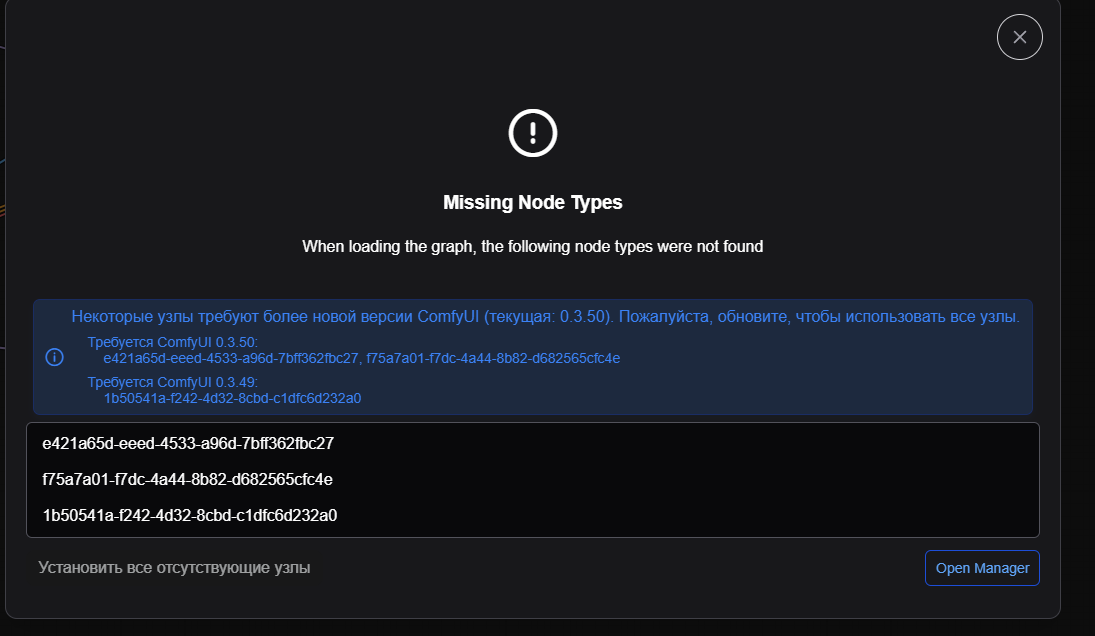Viewport: 1095px width, 636px height.
Task: Click the 'When loading the graph' subtitle
Action: 532,246
